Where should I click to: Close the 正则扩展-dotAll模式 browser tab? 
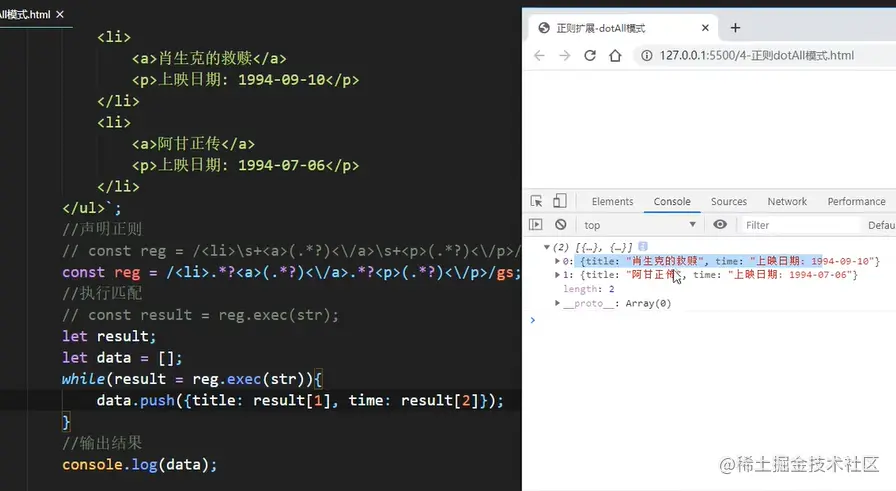coord(705,27)
